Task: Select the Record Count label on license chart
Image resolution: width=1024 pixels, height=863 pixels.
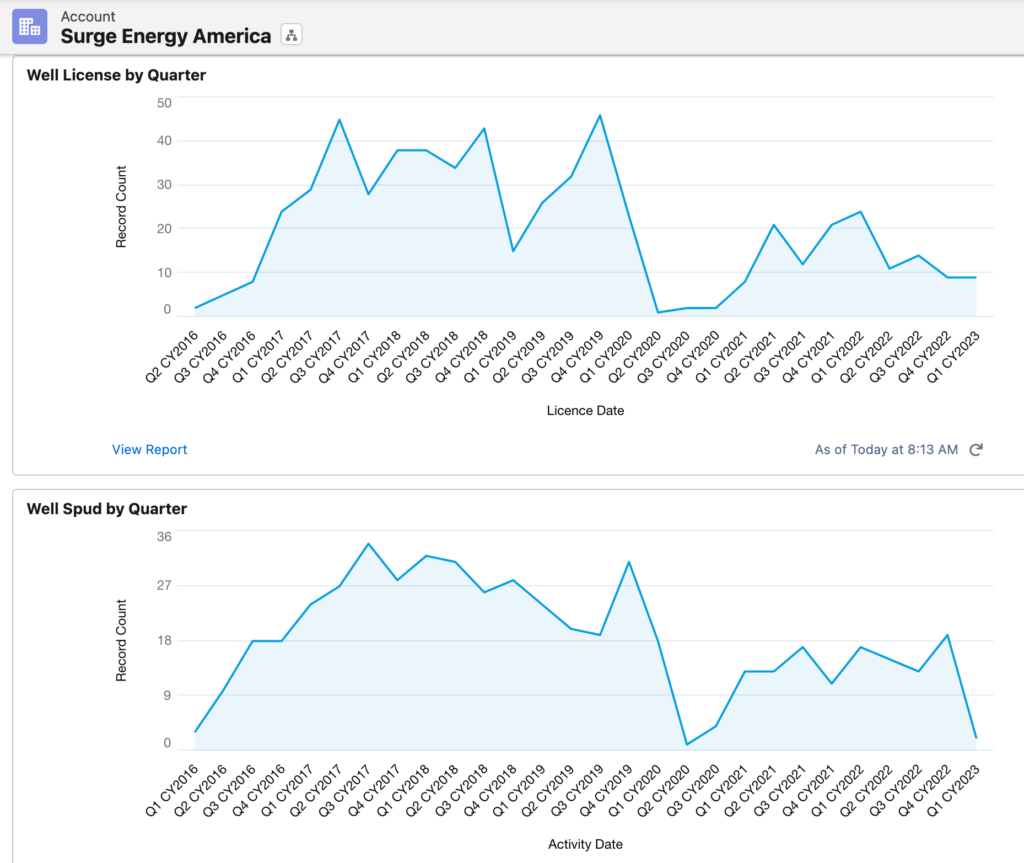Action: [122, 207]
